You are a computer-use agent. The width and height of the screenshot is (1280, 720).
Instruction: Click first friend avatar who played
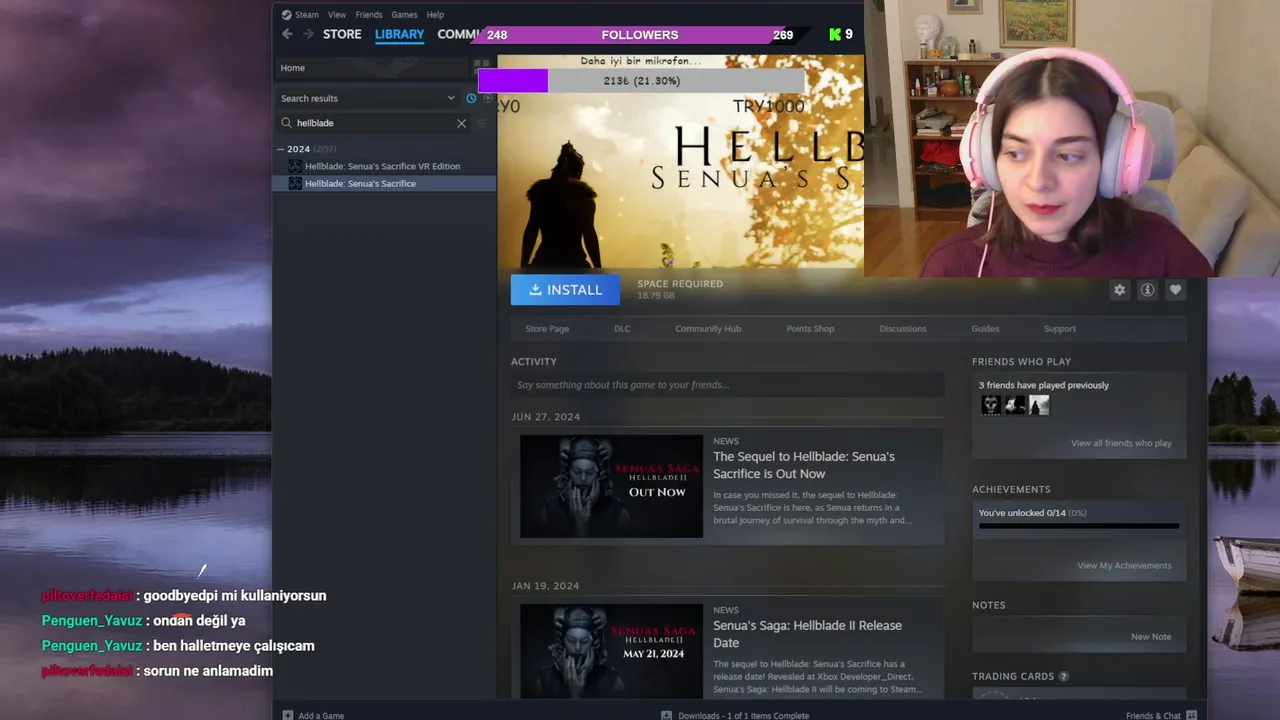[991, 405]
